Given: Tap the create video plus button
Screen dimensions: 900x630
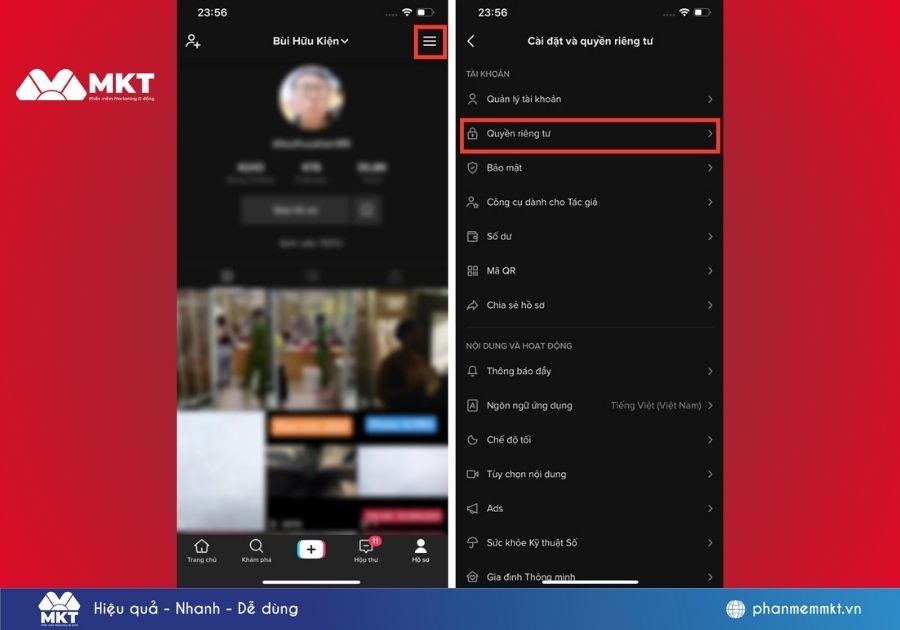Looking at the screenshot, I should tap(311, 547).
